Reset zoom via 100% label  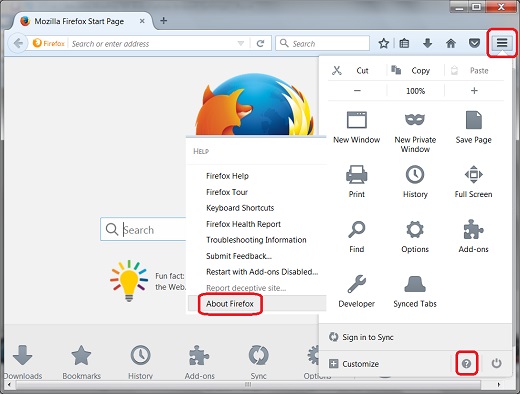point(415,91)
